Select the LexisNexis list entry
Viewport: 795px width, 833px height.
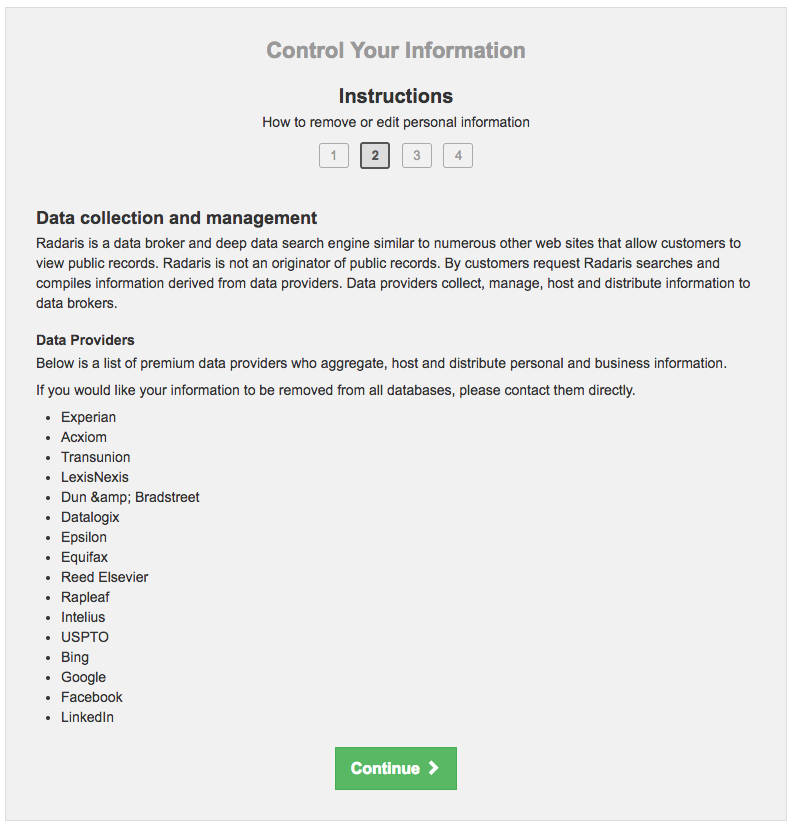point(94,477)
